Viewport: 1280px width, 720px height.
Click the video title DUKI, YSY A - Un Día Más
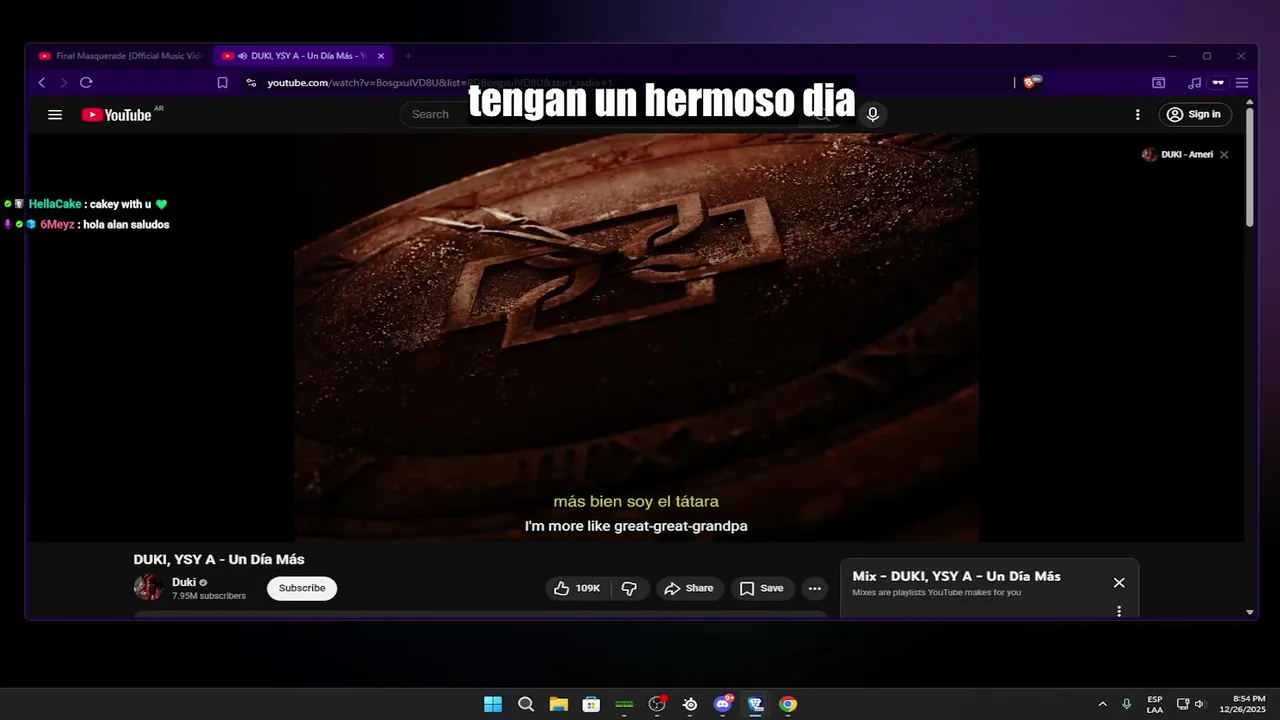[219, 559]
